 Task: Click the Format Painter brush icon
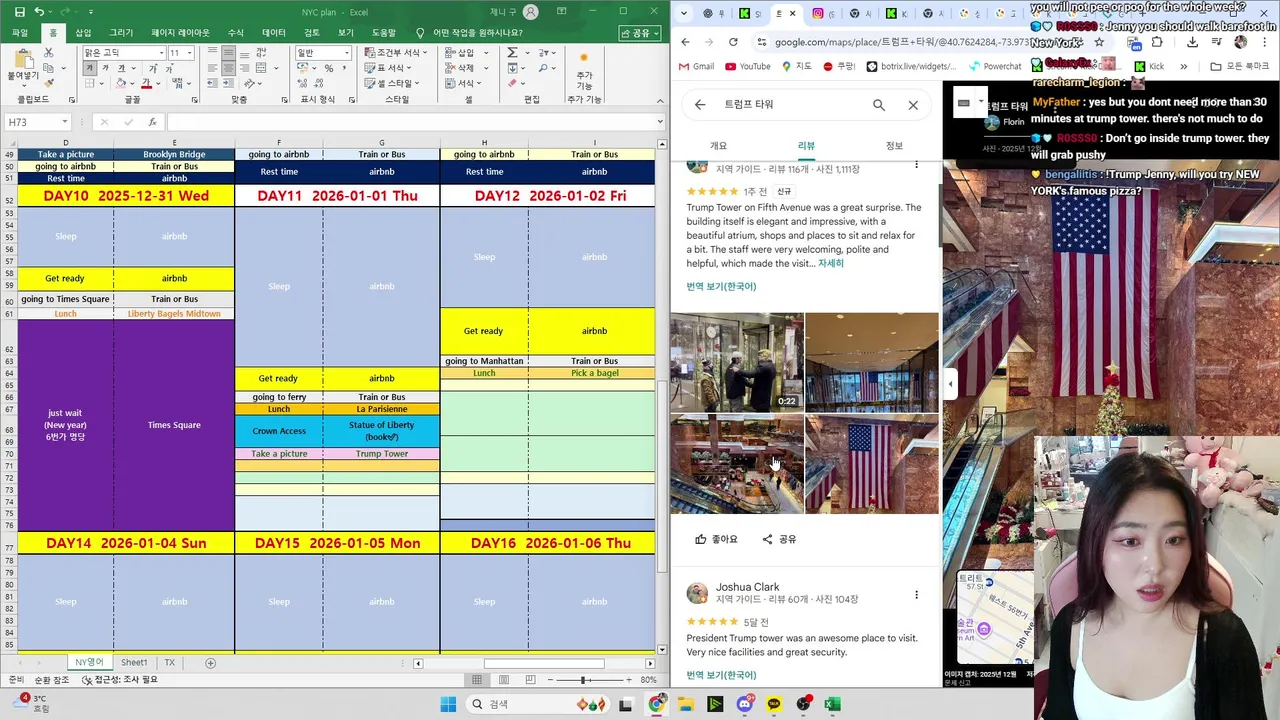(48, 84)
